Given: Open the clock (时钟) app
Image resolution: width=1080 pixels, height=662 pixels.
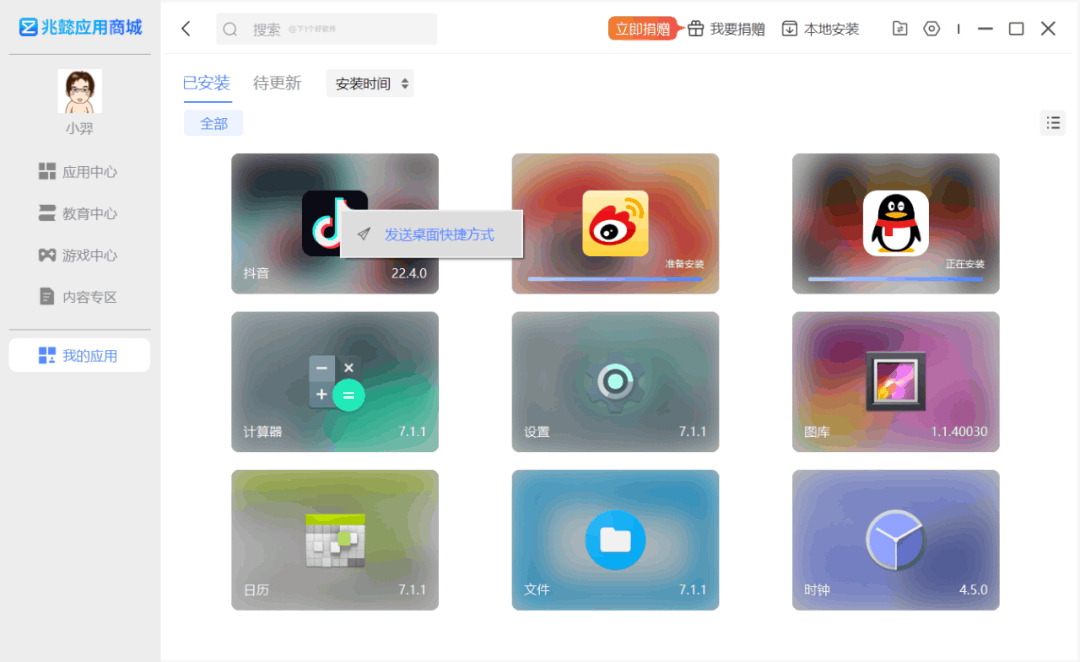Looking at the screenshot, I should 895,540.
